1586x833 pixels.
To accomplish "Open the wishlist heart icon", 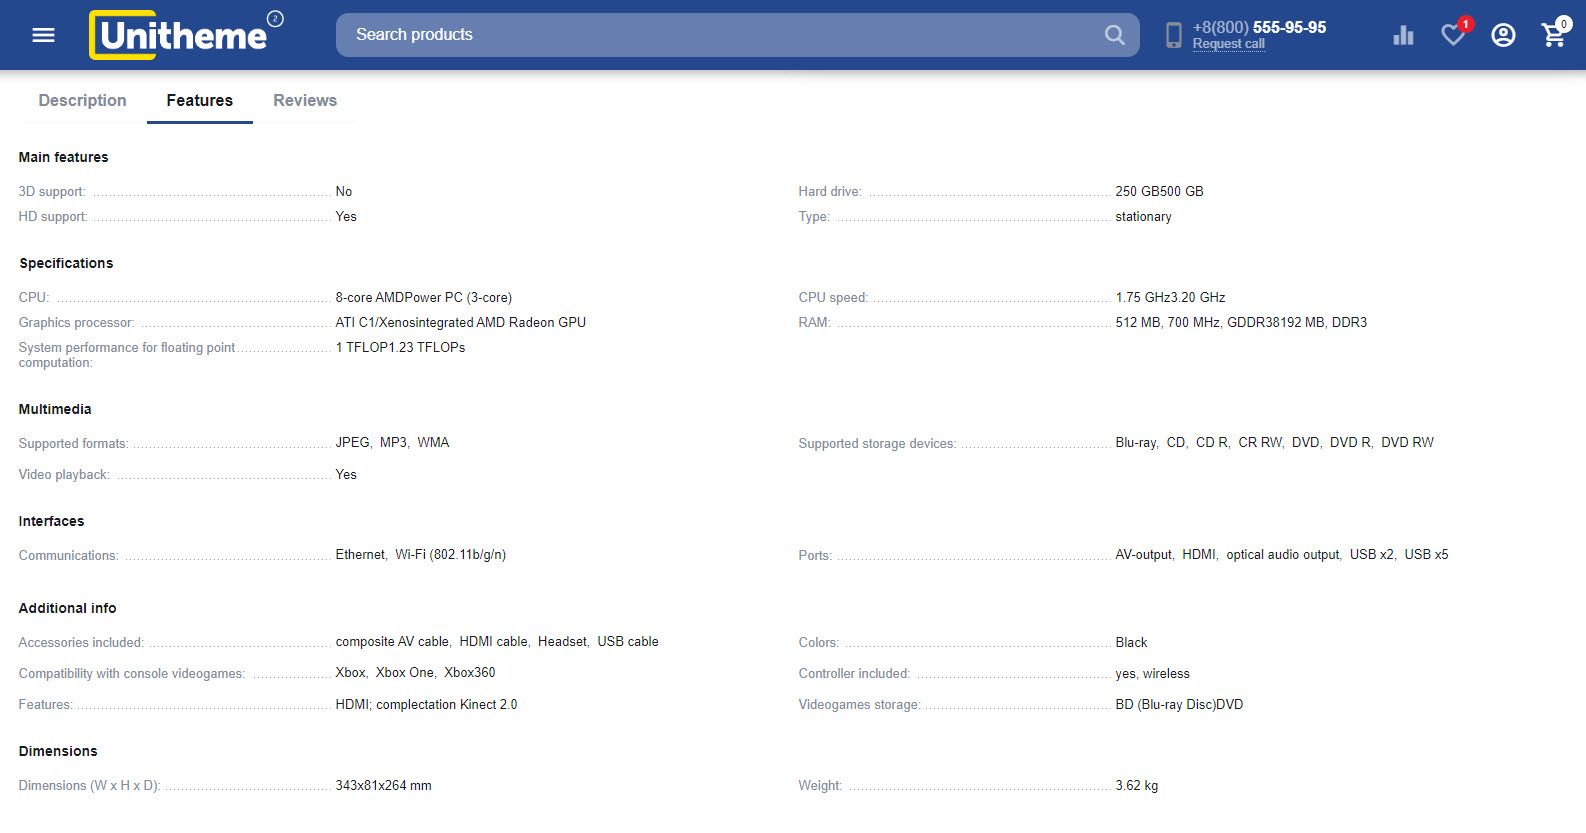I will tap(1453, 35).
